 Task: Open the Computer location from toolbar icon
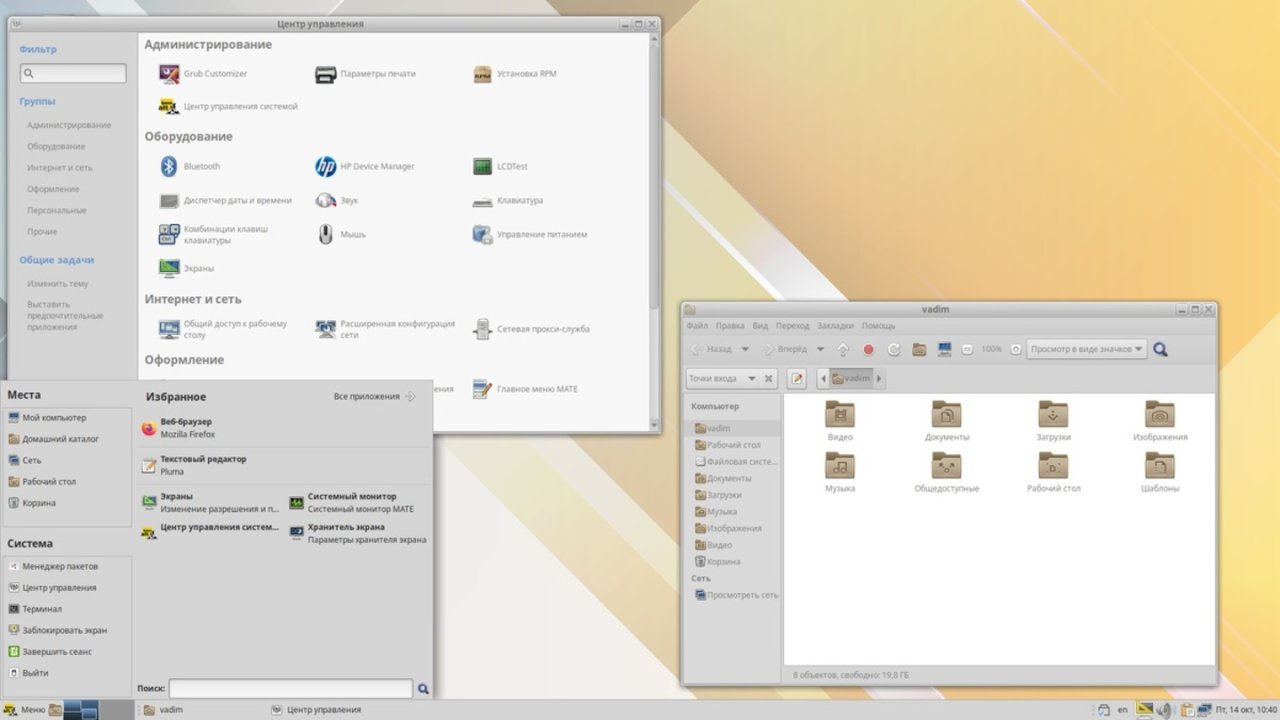coord(943,349)
